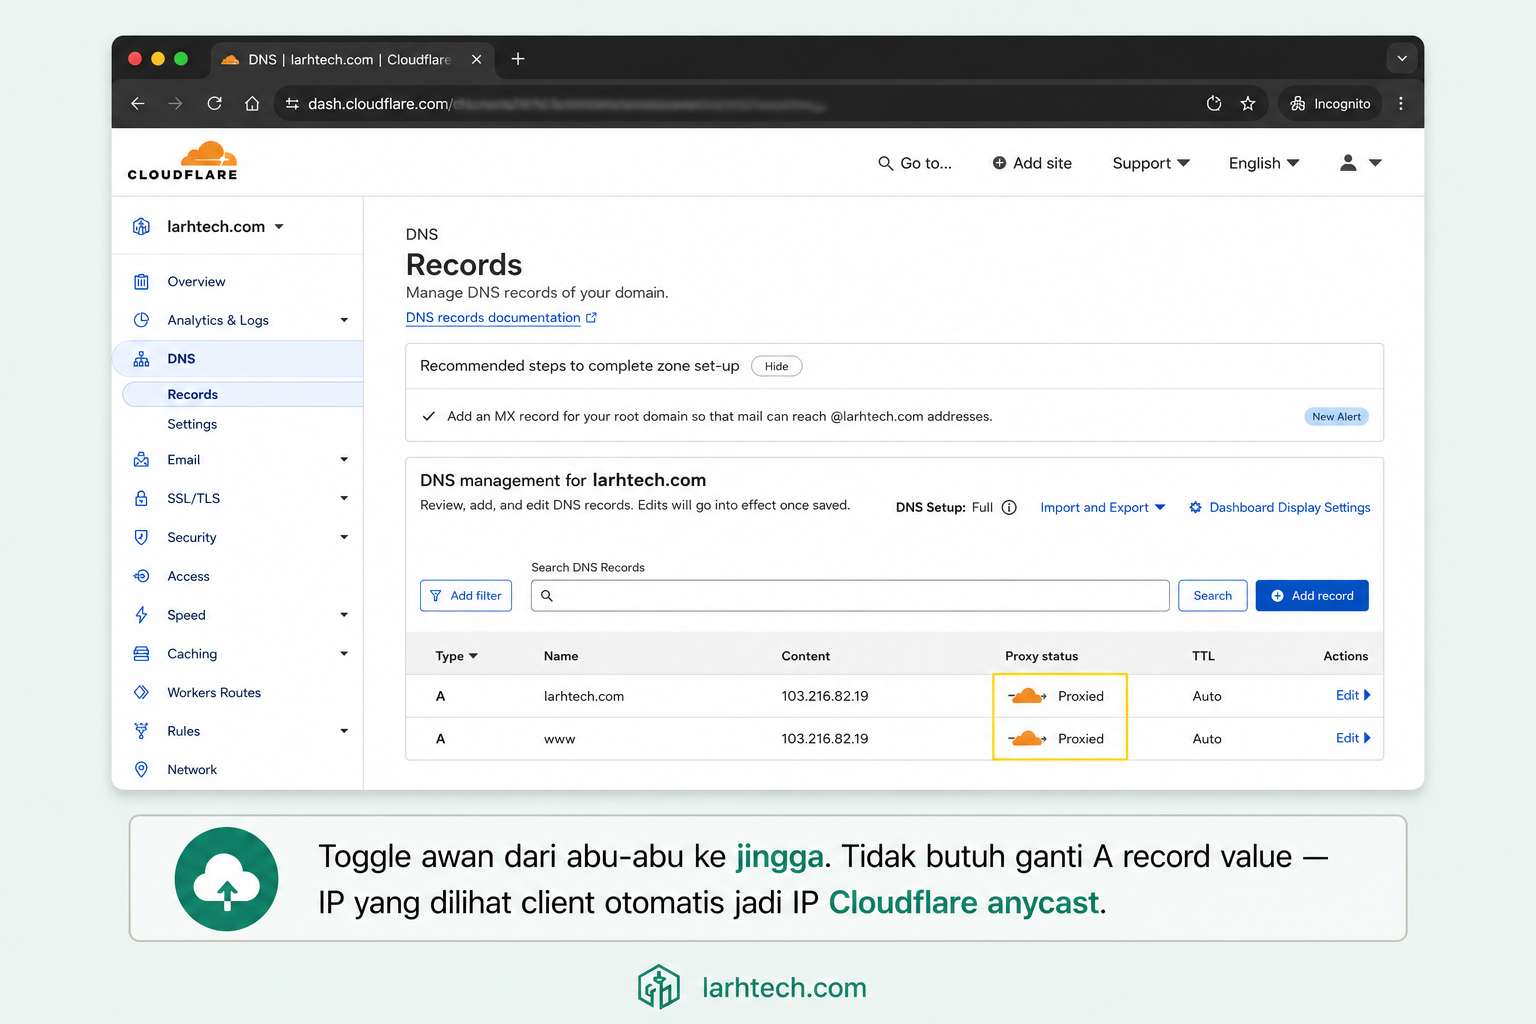Click the external link icon beside documentation

pos(591,318)
